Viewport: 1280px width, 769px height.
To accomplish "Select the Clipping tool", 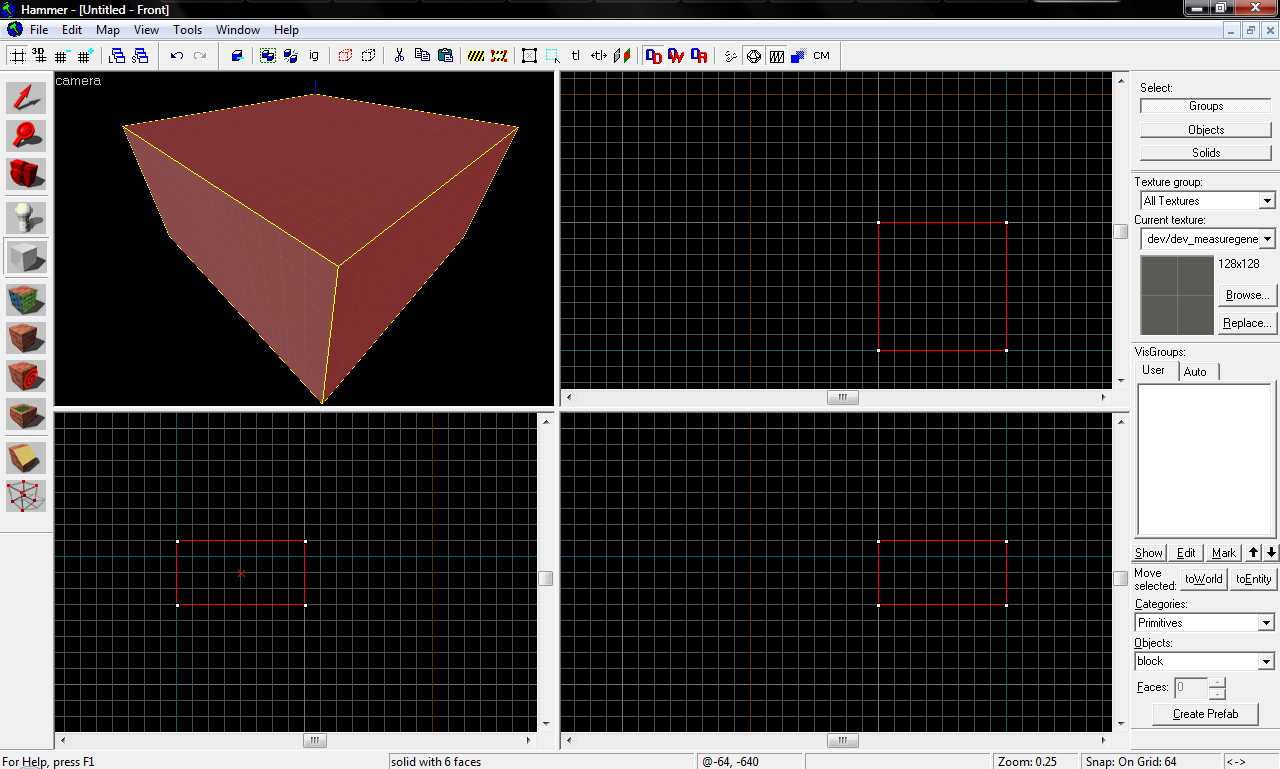I will [x=27, y=457].
